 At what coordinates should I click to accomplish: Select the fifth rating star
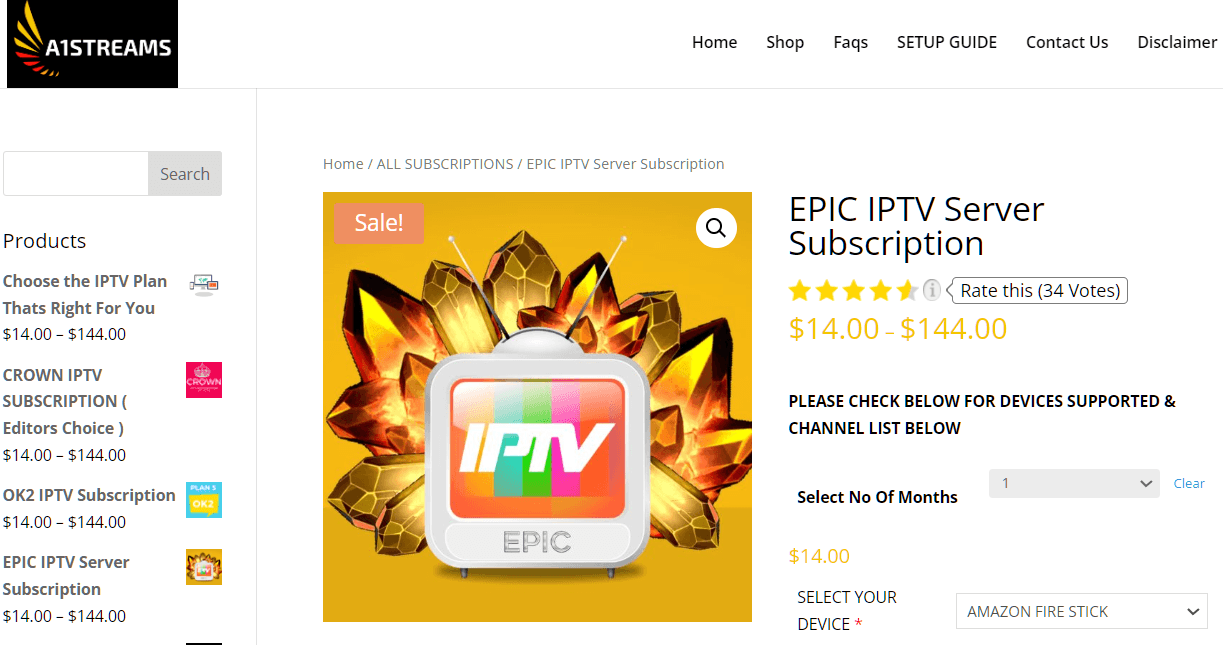click(x=907, y=291)
